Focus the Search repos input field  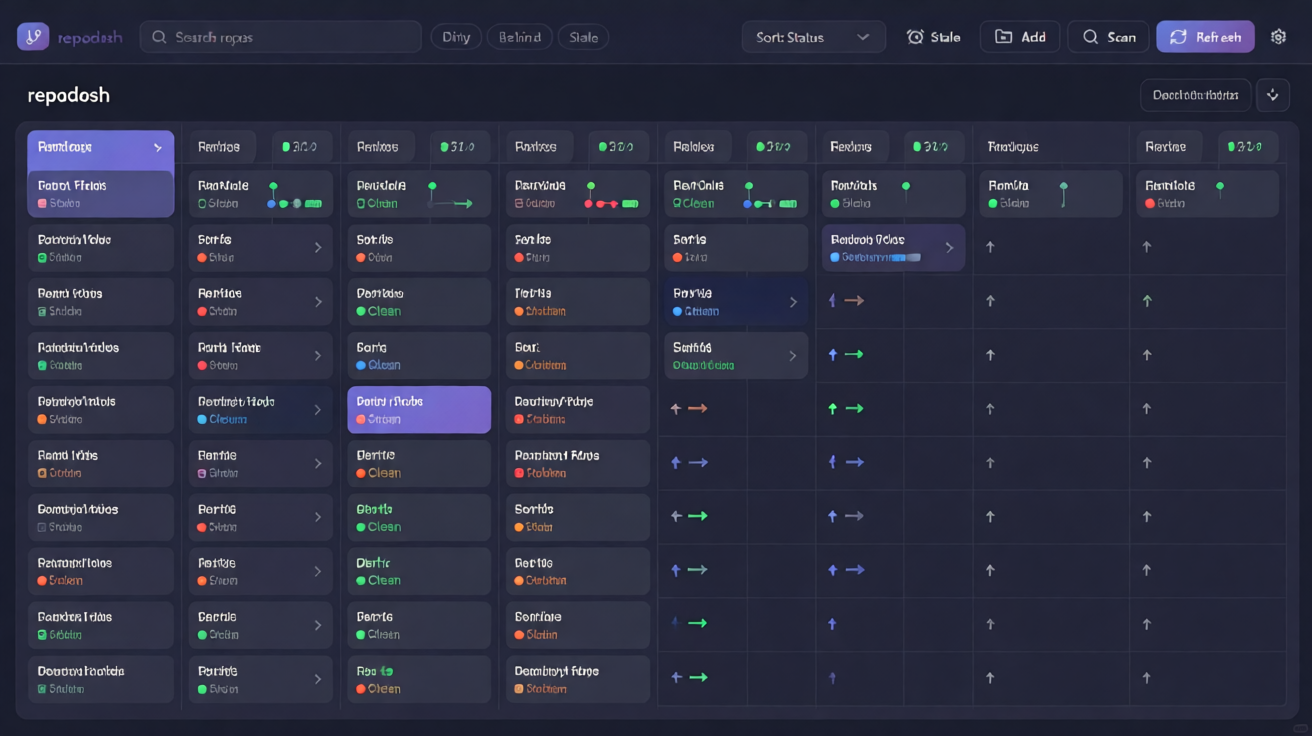(280, 37)
